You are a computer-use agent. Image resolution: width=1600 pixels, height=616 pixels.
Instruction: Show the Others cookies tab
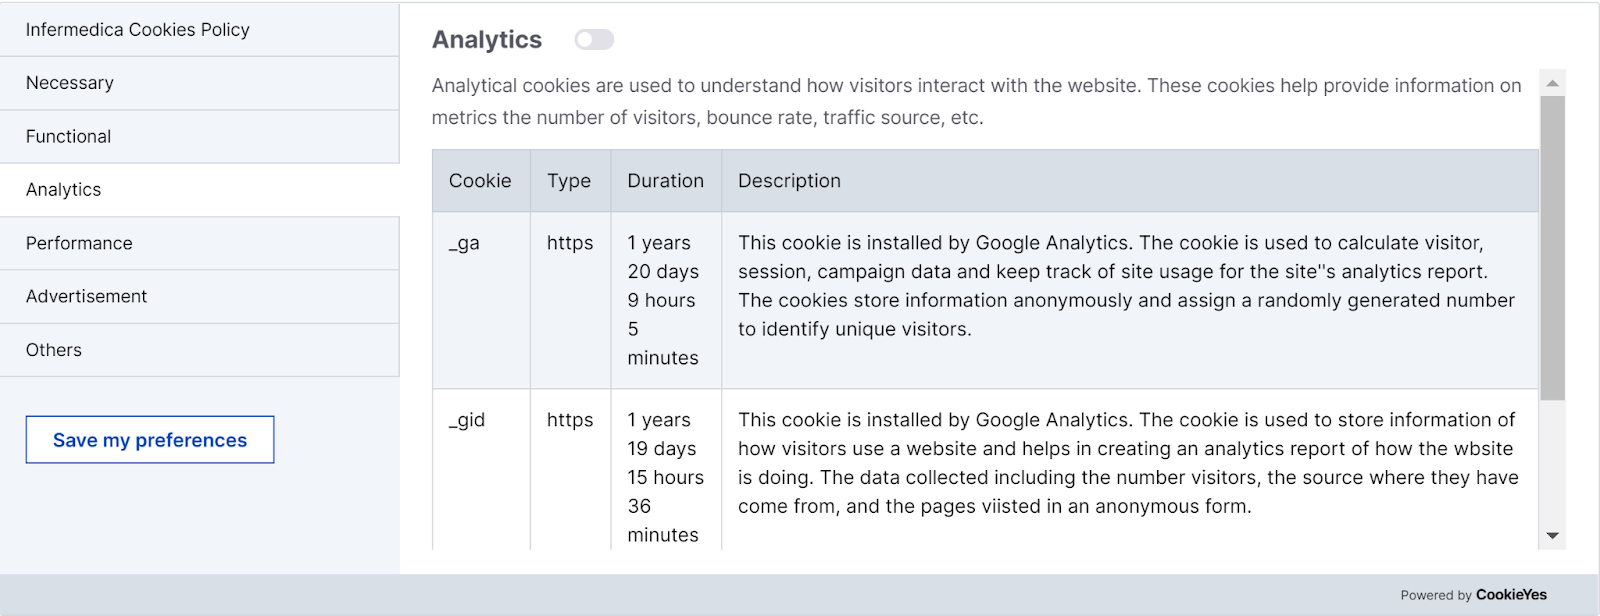pyautogui.click(x=54, y=350)
